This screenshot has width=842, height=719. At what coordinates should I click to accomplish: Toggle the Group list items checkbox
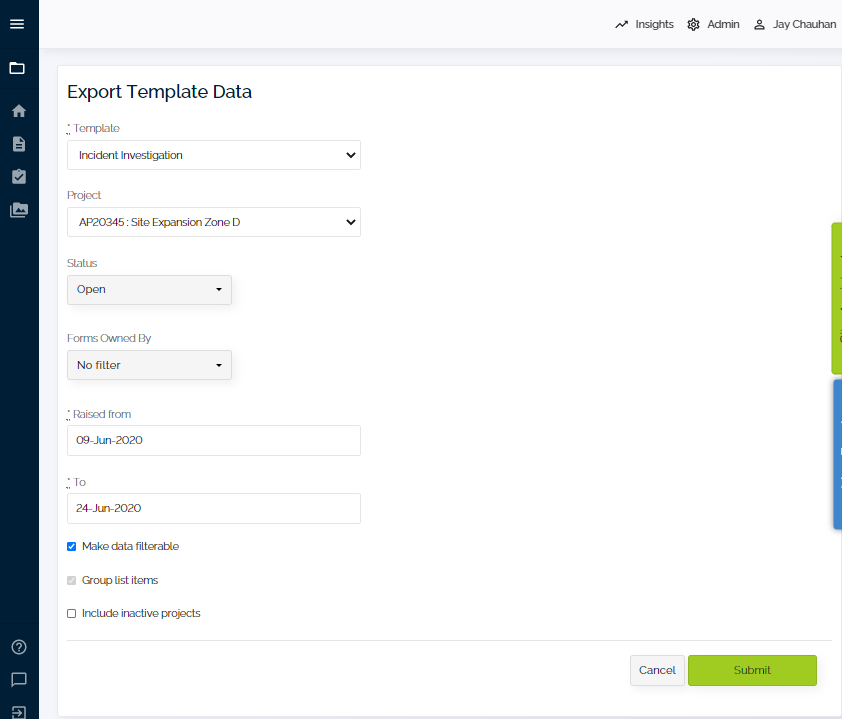[x=71, y=580]
